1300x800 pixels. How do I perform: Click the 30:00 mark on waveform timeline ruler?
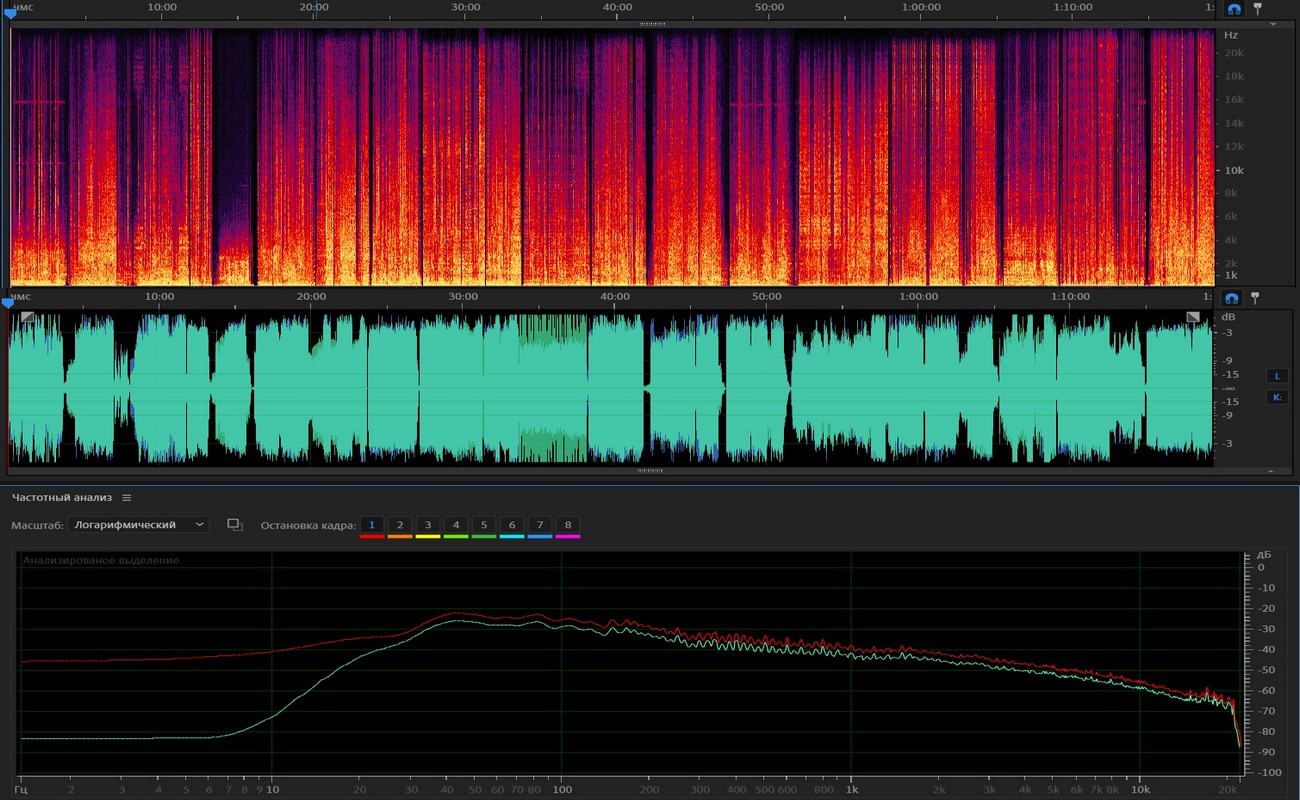(463, 297)
